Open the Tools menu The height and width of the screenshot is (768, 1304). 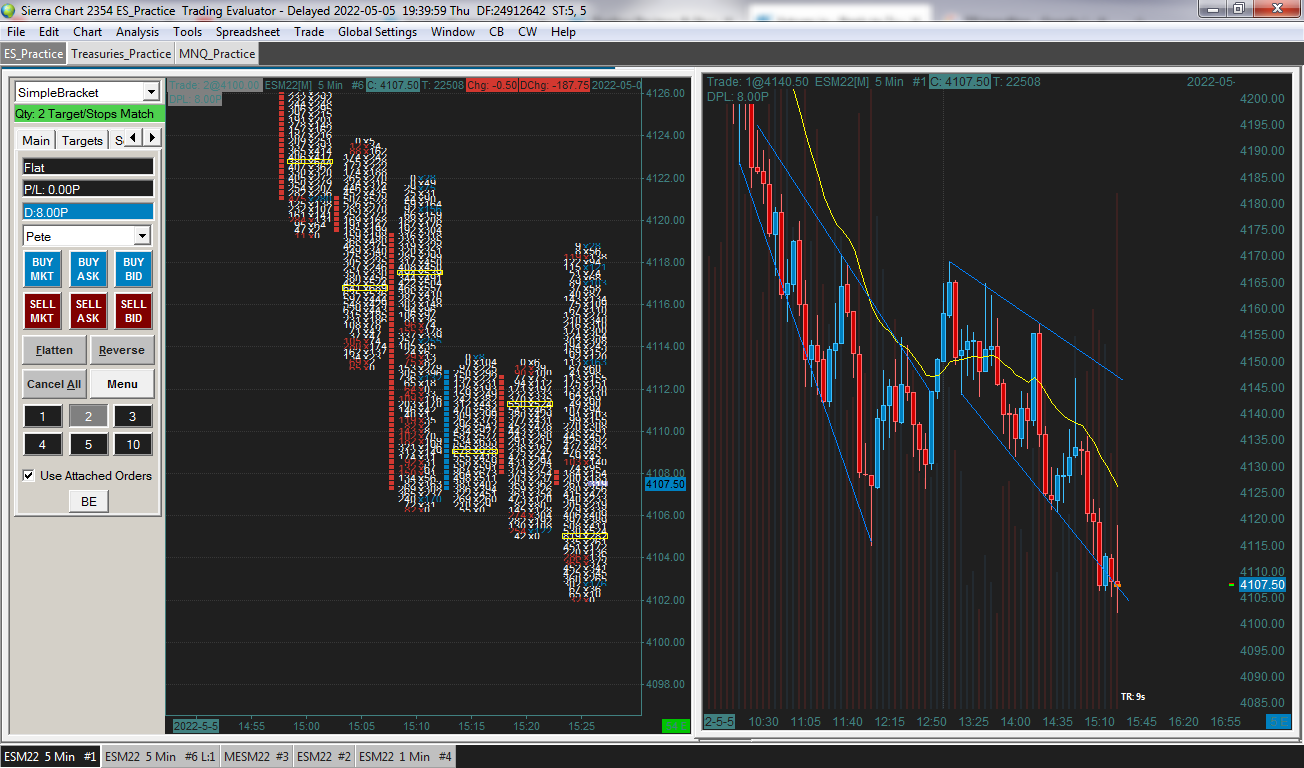click(x=188, y=32)
